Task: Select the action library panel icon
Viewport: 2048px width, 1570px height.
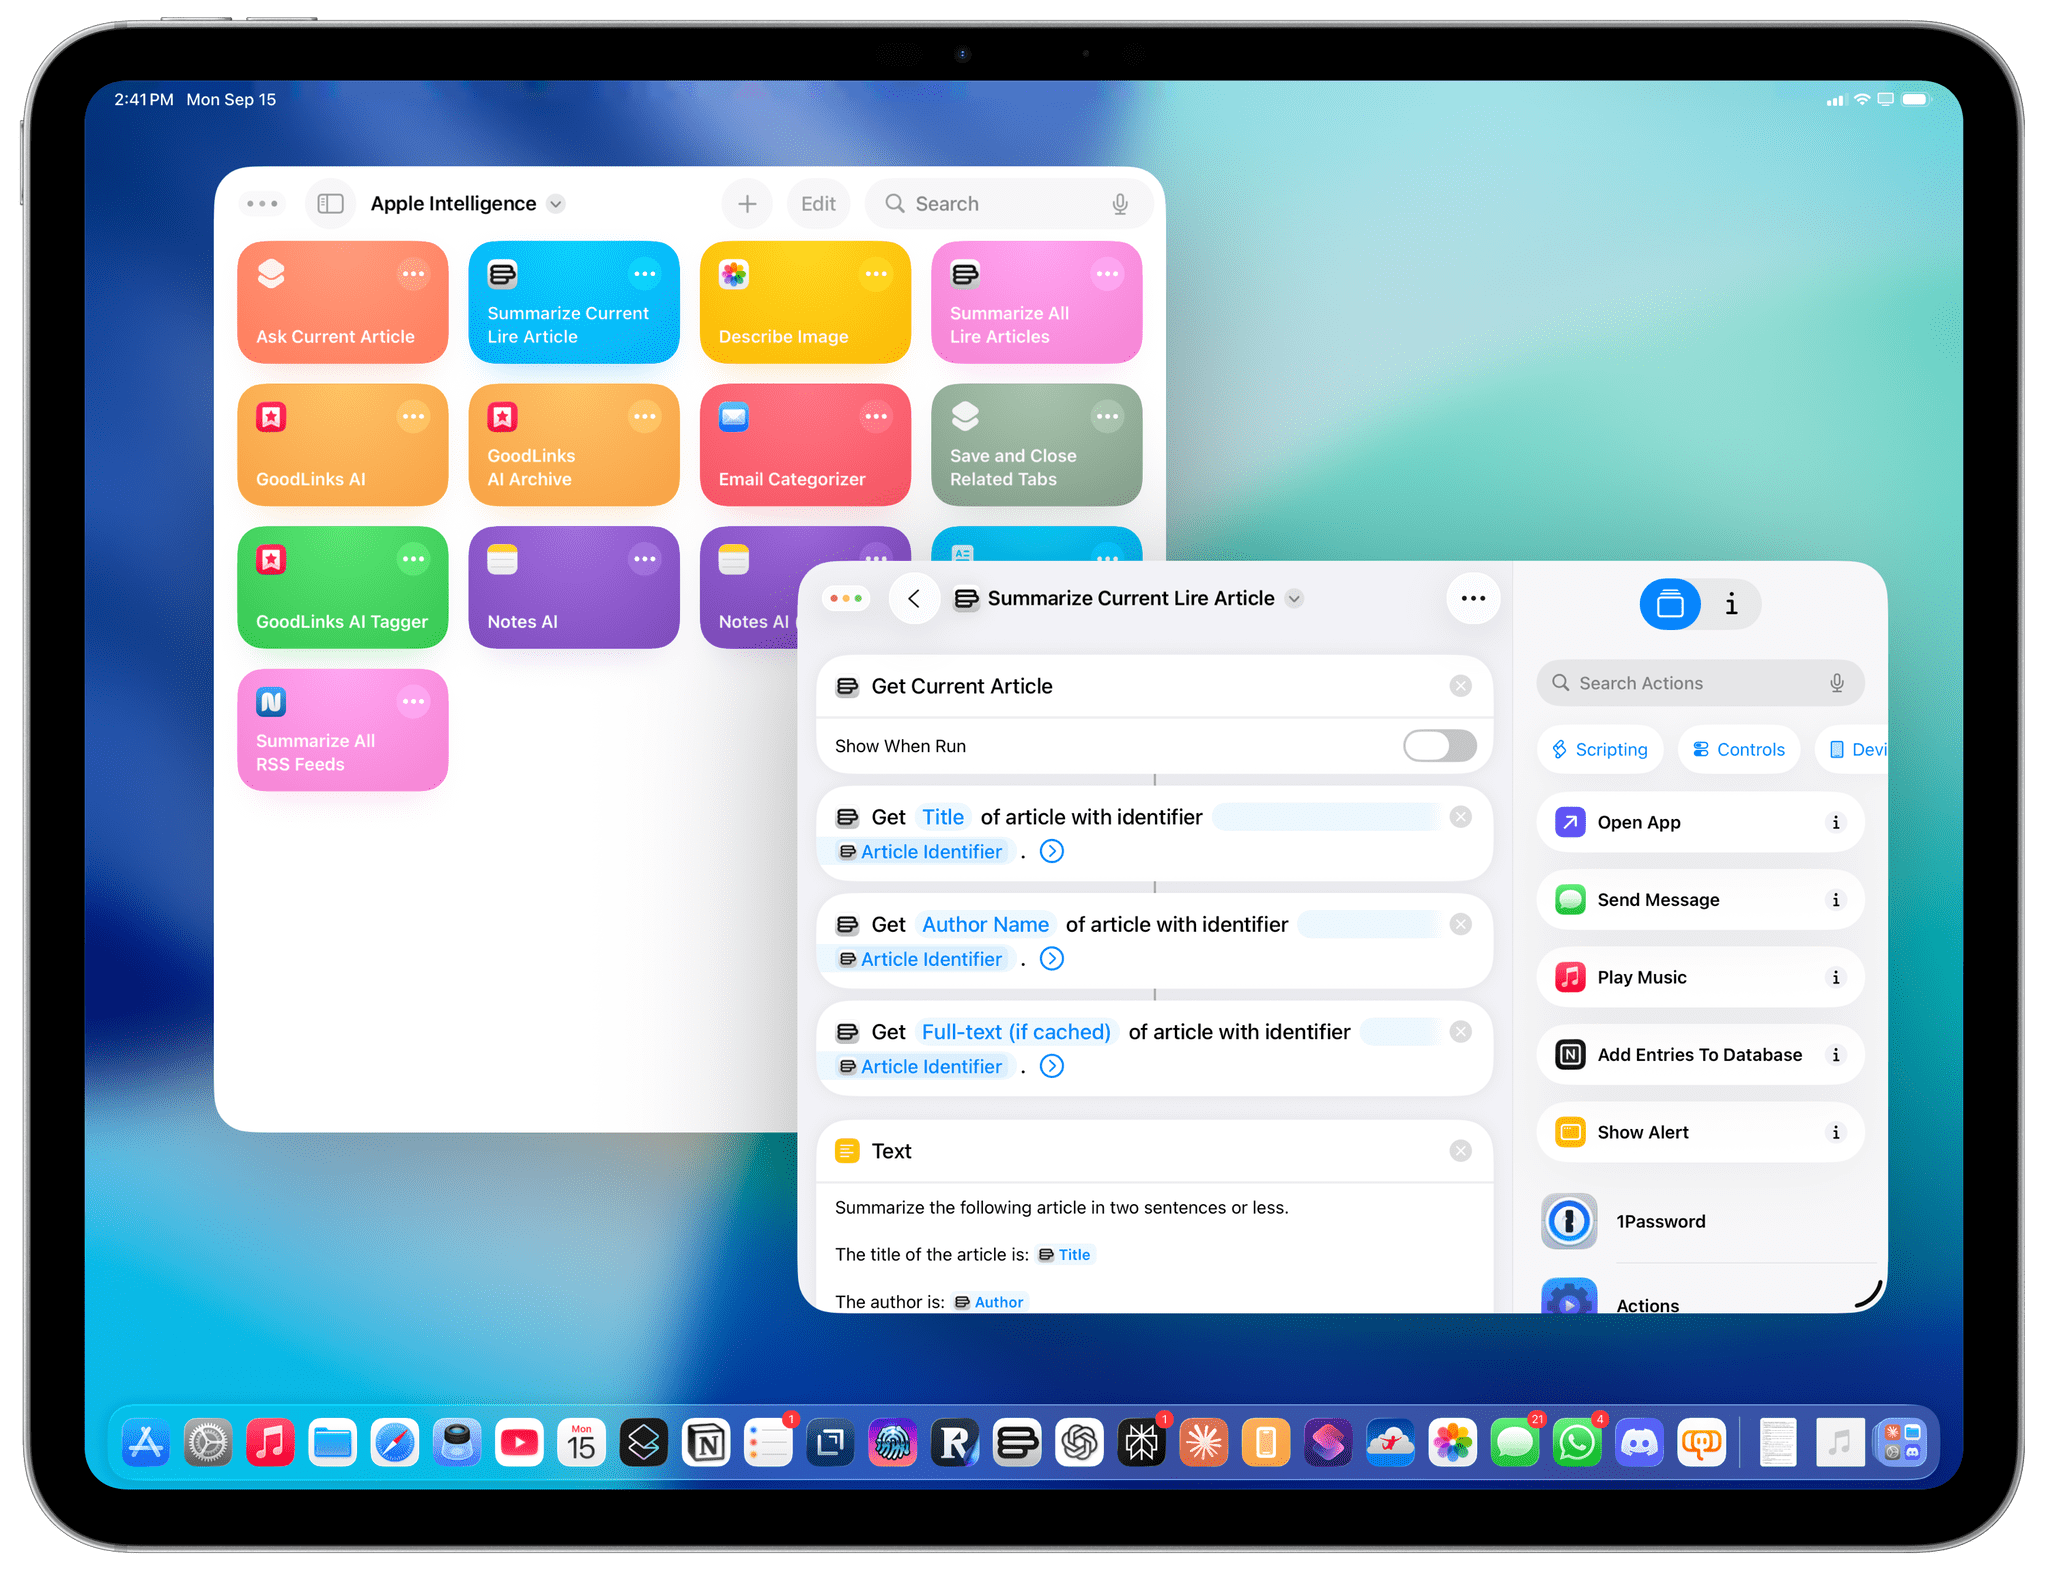Action: pyautogui.click(x=1669, y=604)
